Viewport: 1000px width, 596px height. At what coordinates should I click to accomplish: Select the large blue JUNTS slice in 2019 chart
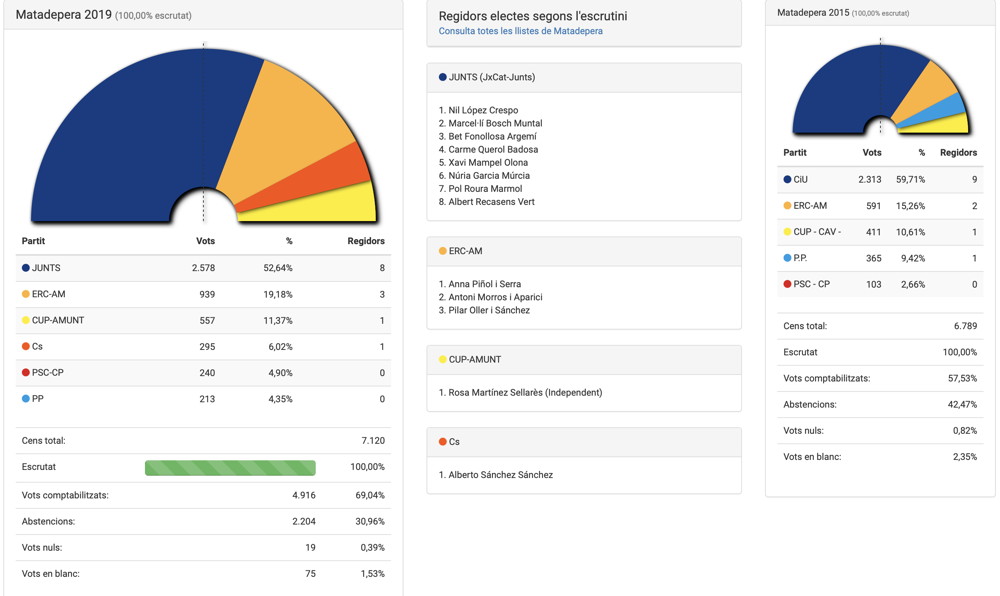point(130,130)
